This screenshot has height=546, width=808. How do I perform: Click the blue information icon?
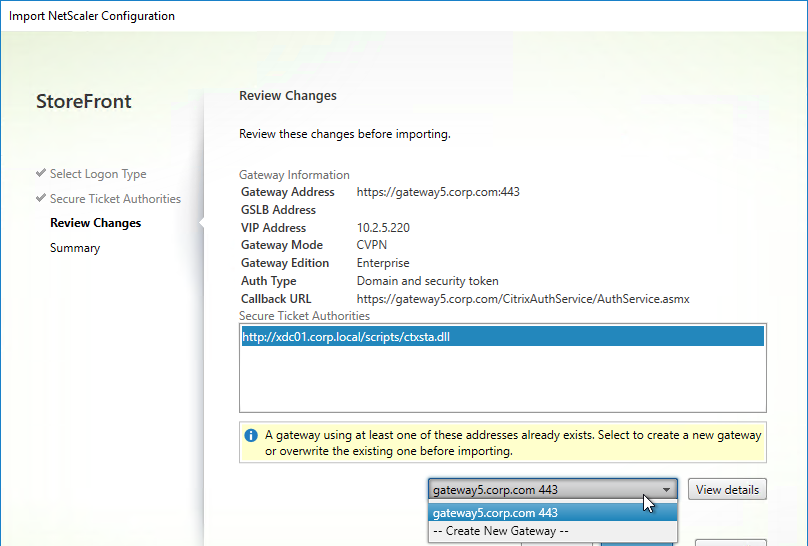point(251,436)
